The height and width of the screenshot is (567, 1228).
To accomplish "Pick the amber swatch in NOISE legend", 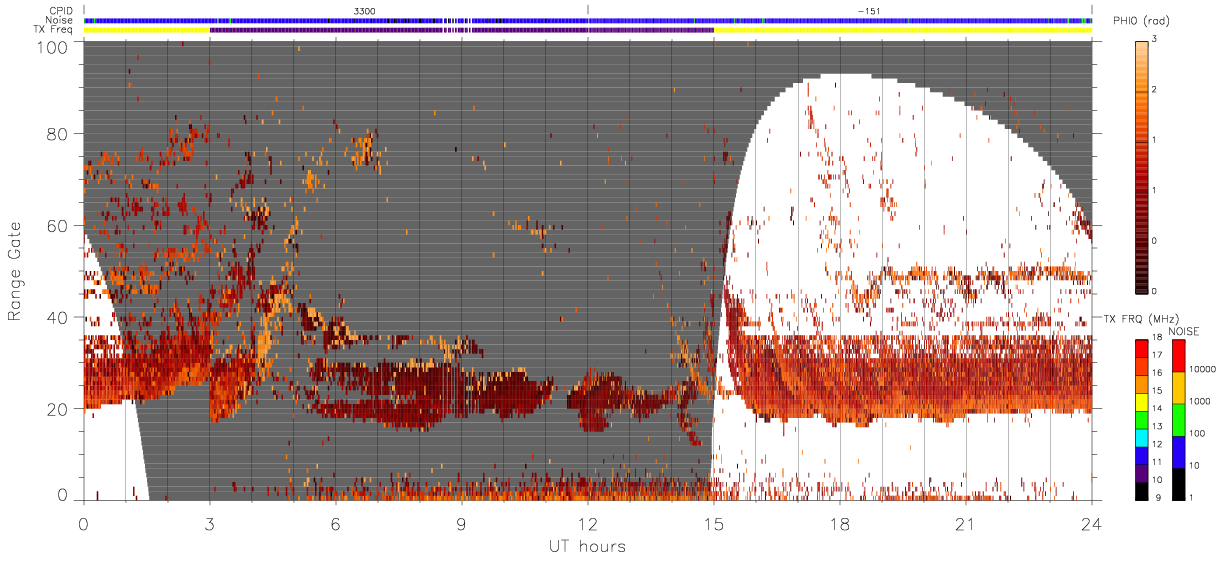I will [x=1178, y=388].
